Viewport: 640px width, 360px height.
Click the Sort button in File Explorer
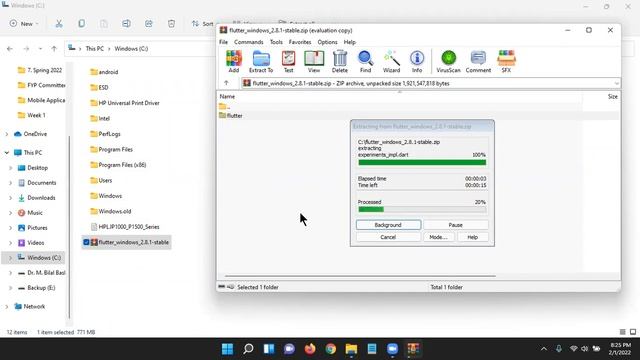click(x=203, y=24)
